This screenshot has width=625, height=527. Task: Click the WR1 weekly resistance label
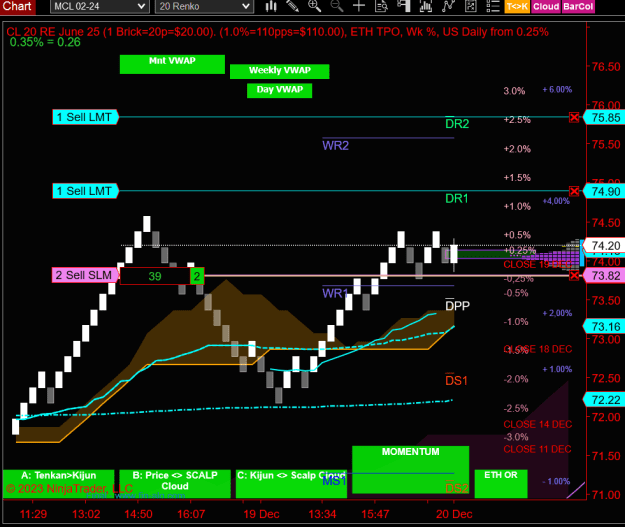tap(335, 293)
